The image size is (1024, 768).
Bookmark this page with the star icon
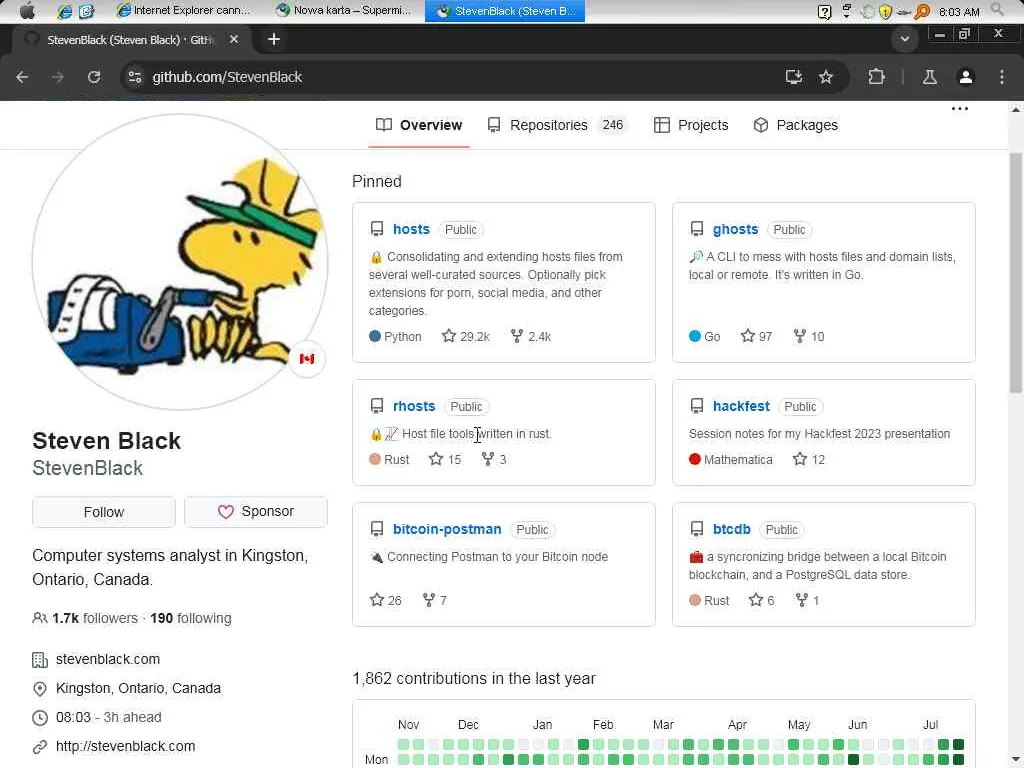click(826, 77)
